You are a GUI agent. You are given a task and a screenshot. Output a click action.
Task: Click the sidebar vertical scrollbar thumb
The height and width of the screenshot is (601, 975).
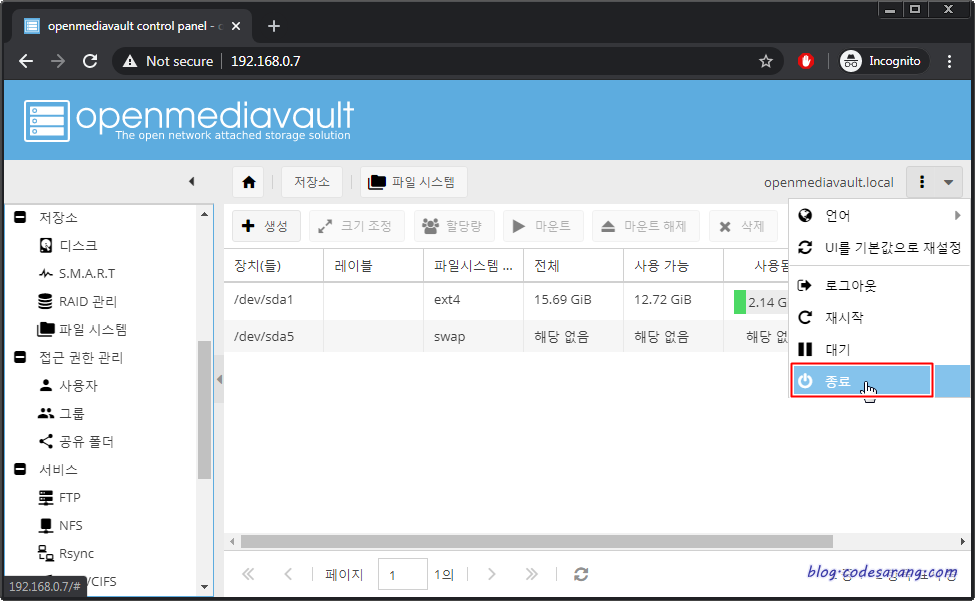204,410
